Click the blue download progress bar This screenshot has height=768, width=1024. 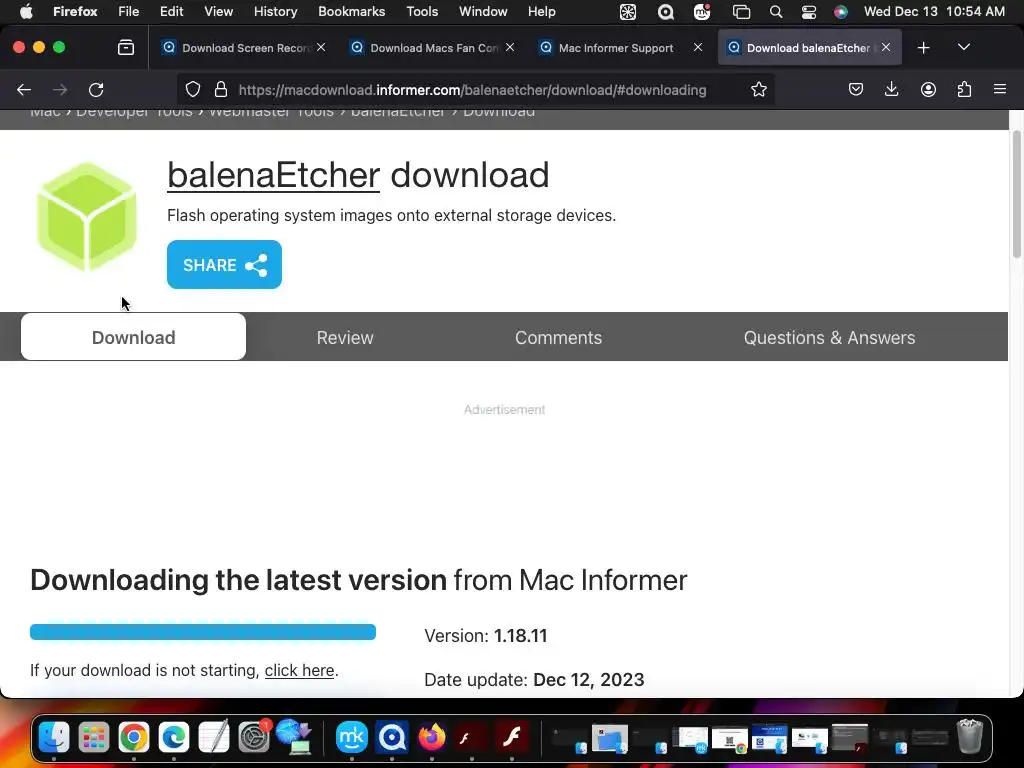coord(203,632)
